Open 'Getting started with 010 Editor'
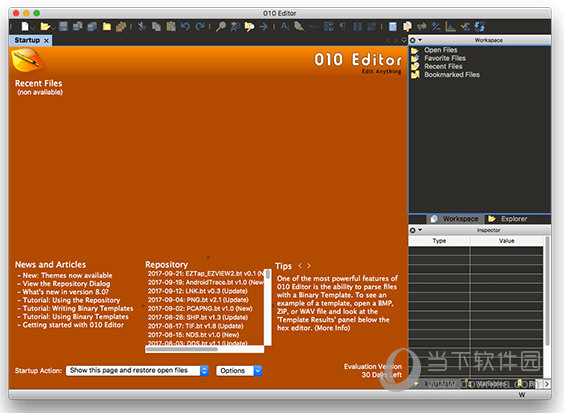Image resolution: width=564 pixels, height=413 pixels. 73,325
